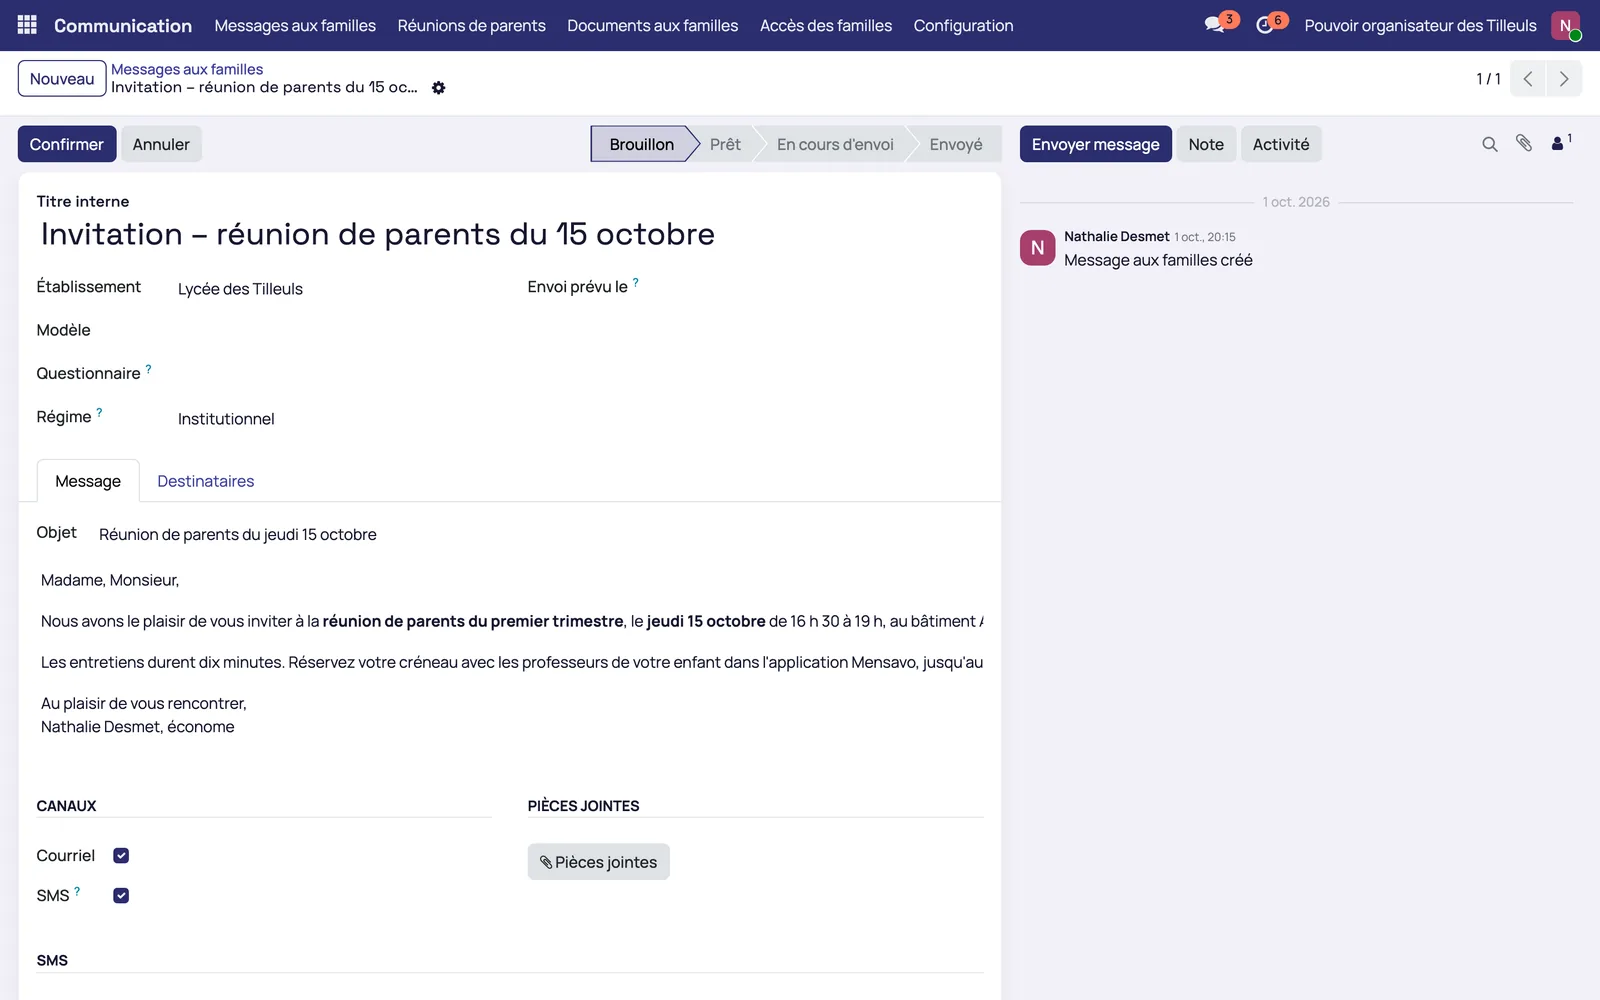Screen dimensions: 1600x1000
Task: Open help tooltip next to Questionnaire
Action: click(x=148, y=369)
